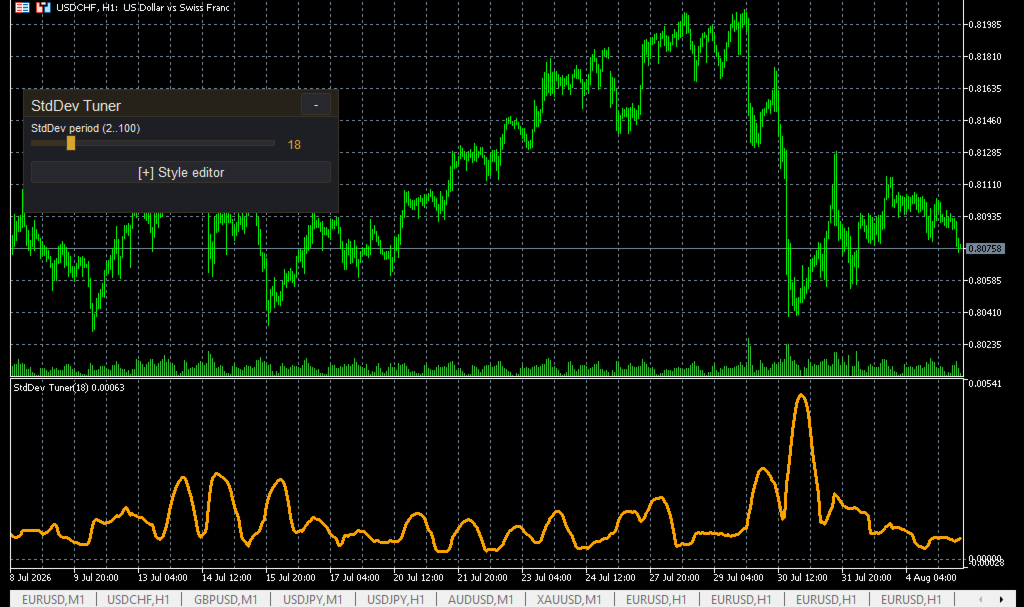Click the StdDev Tuner panel title
This screenshot has height=607, width=1024.
76,106
